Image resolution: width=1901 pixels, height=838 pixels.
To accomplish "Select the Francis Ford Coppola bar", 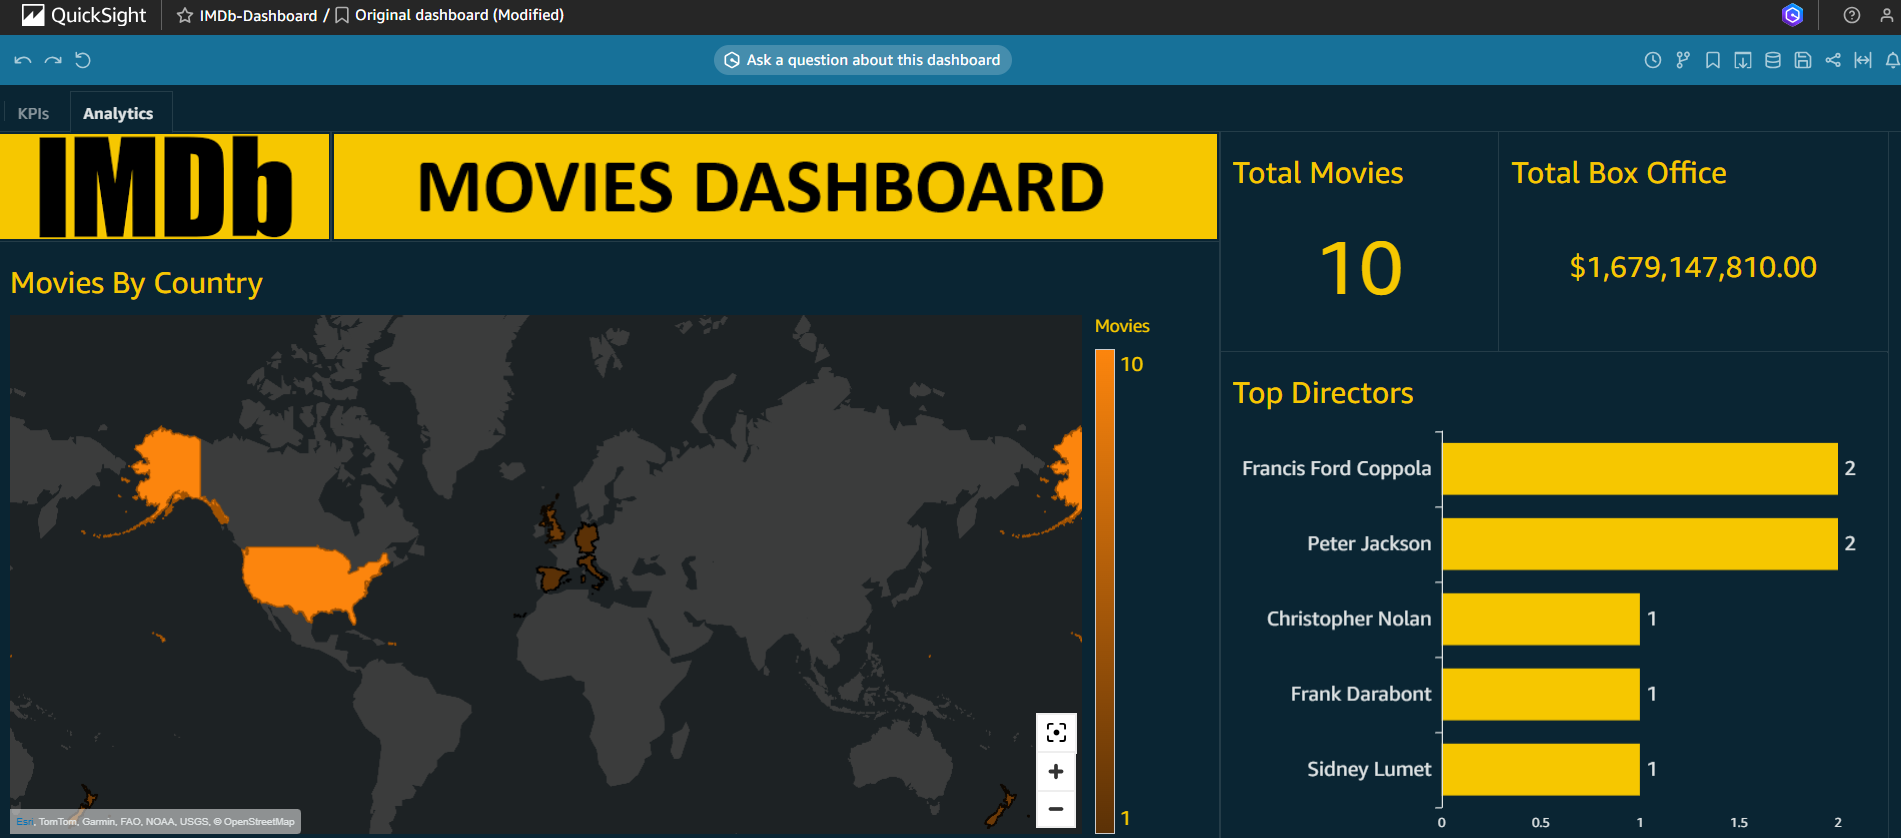I will (x=1640, y=468).
